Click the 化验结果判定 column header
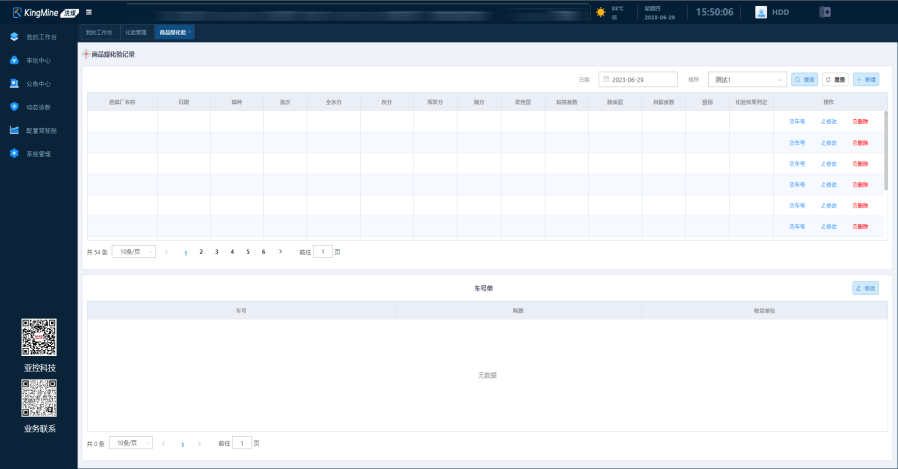The image size is (898, 469). [x=751, y=102]
